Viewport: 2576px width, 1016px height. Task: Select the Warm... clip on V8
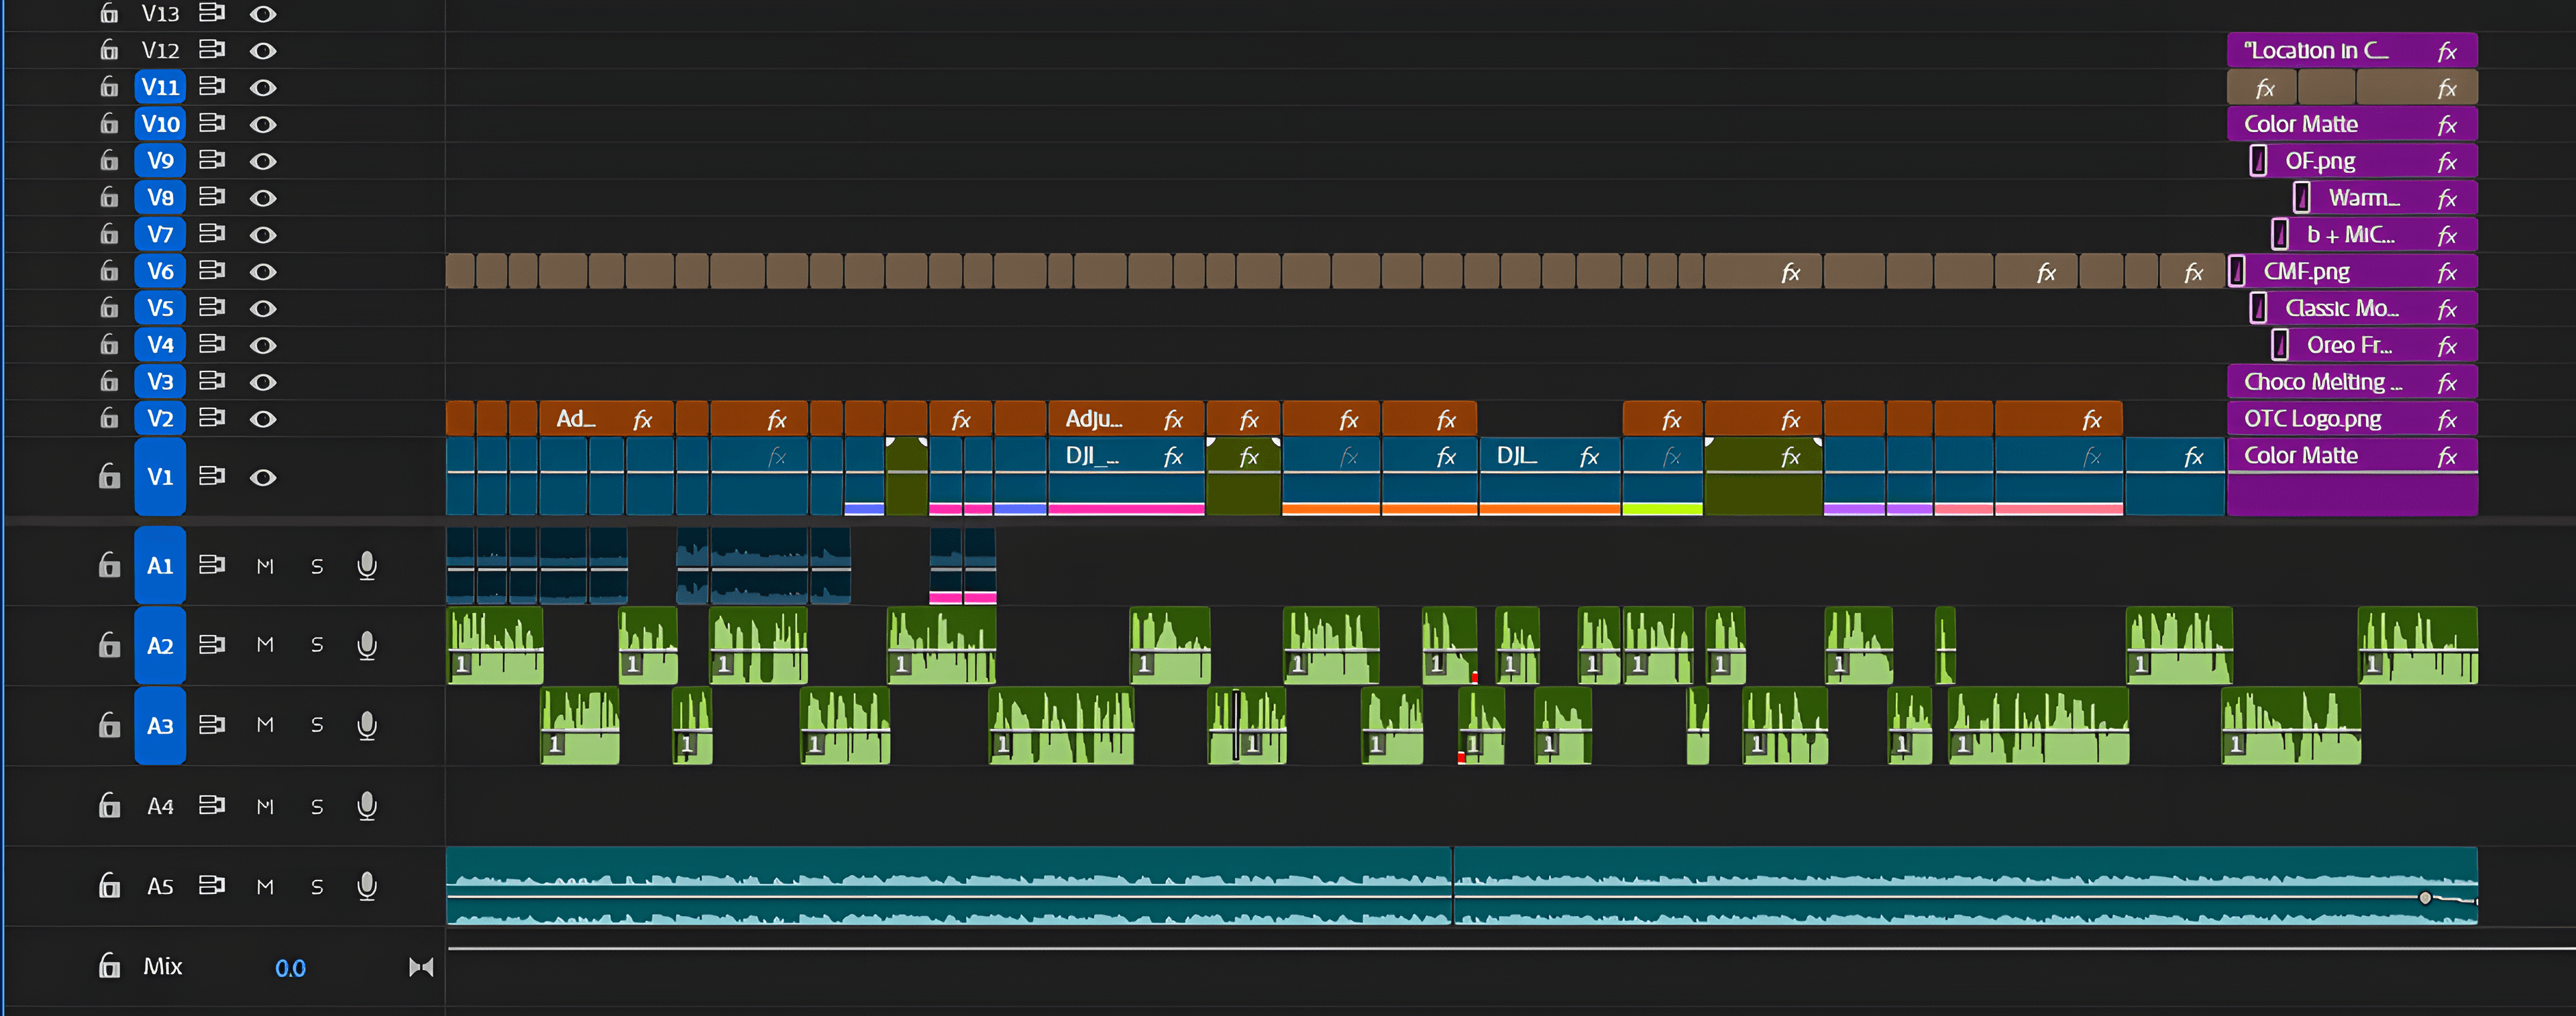(2384, 198)
